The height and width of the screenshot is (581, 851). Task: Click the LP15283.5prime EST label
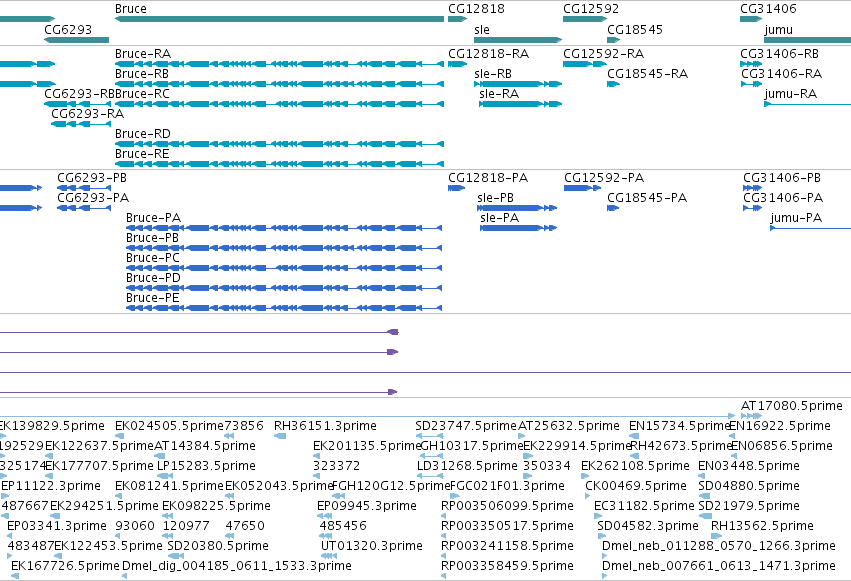pos(206,466)
